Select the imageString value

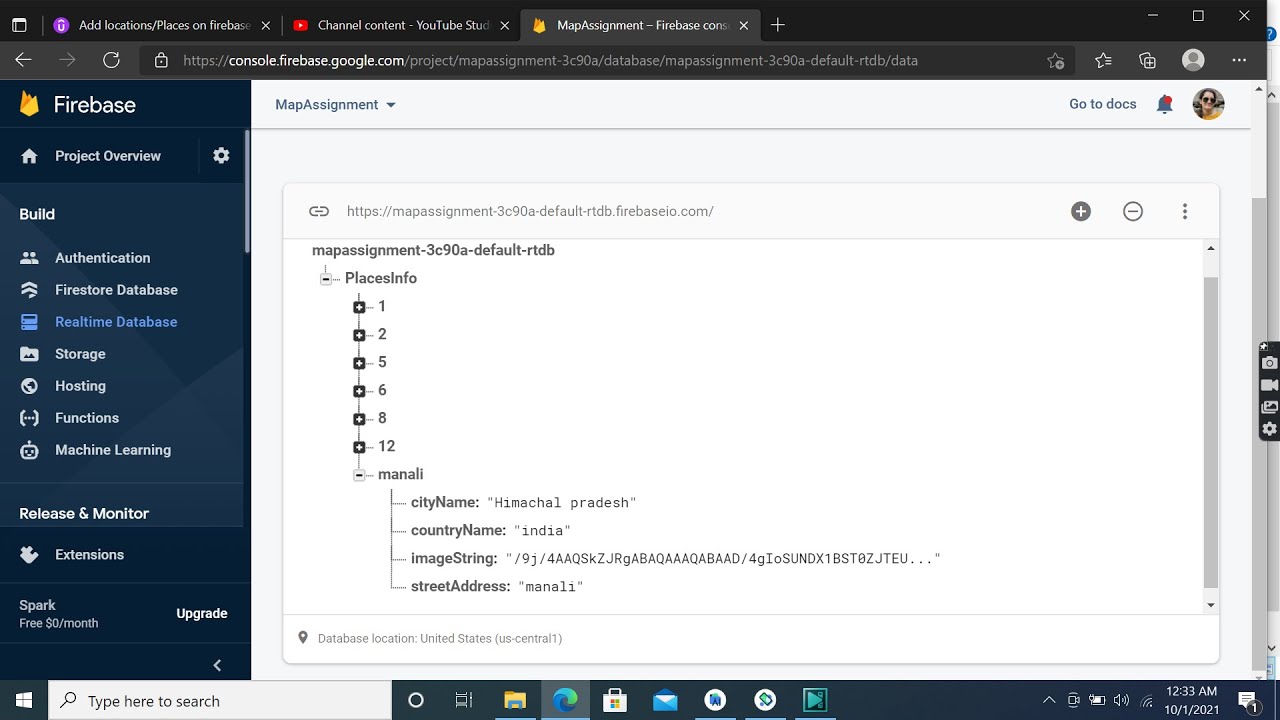coord(723,559)
